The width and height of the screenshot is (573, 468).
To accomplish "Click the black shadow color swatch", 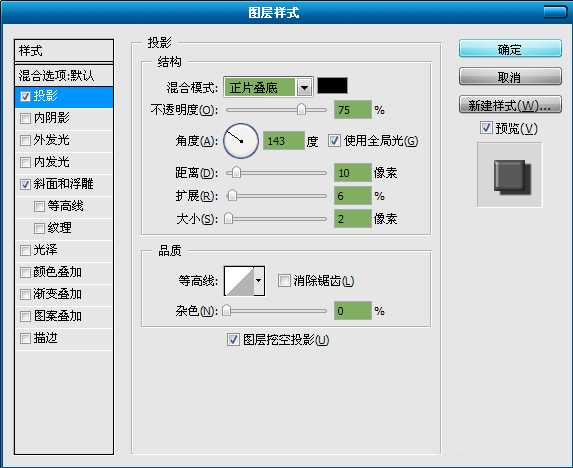I will 332,86.
